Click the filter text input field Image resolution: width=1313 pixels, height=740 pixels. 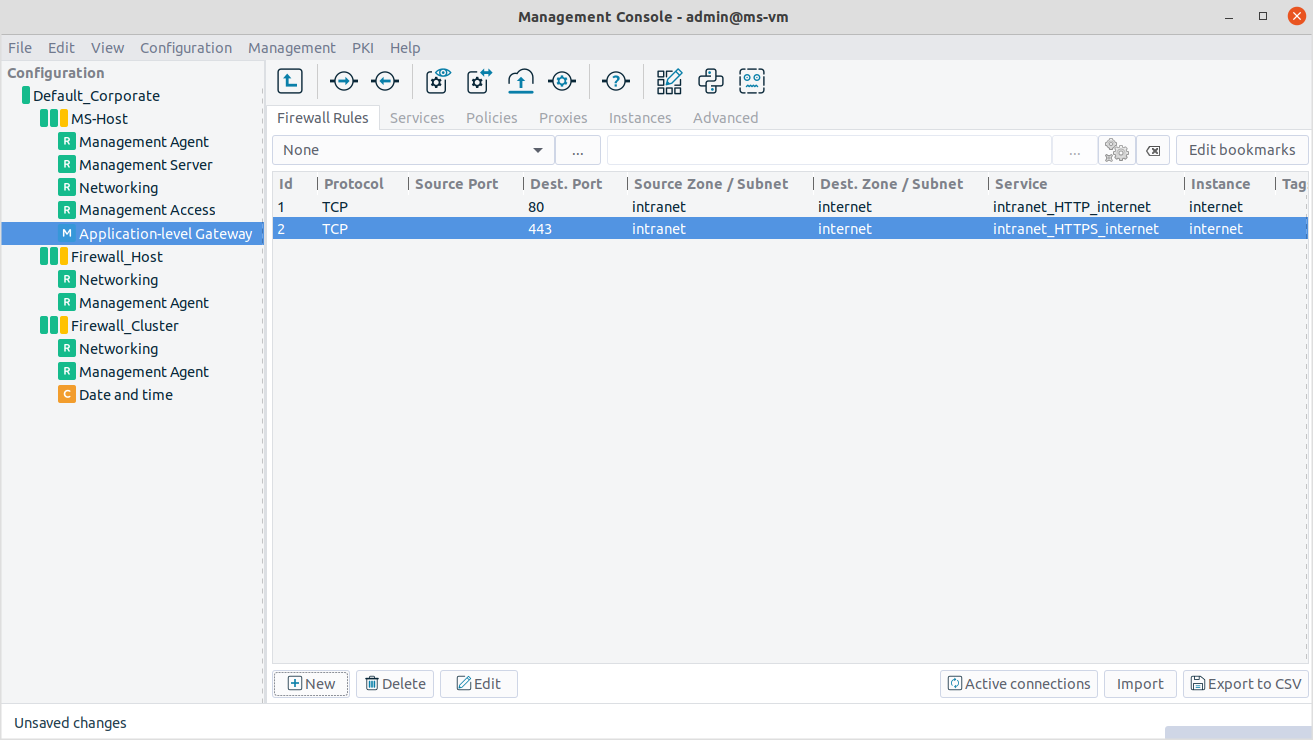tap(829, 150)
